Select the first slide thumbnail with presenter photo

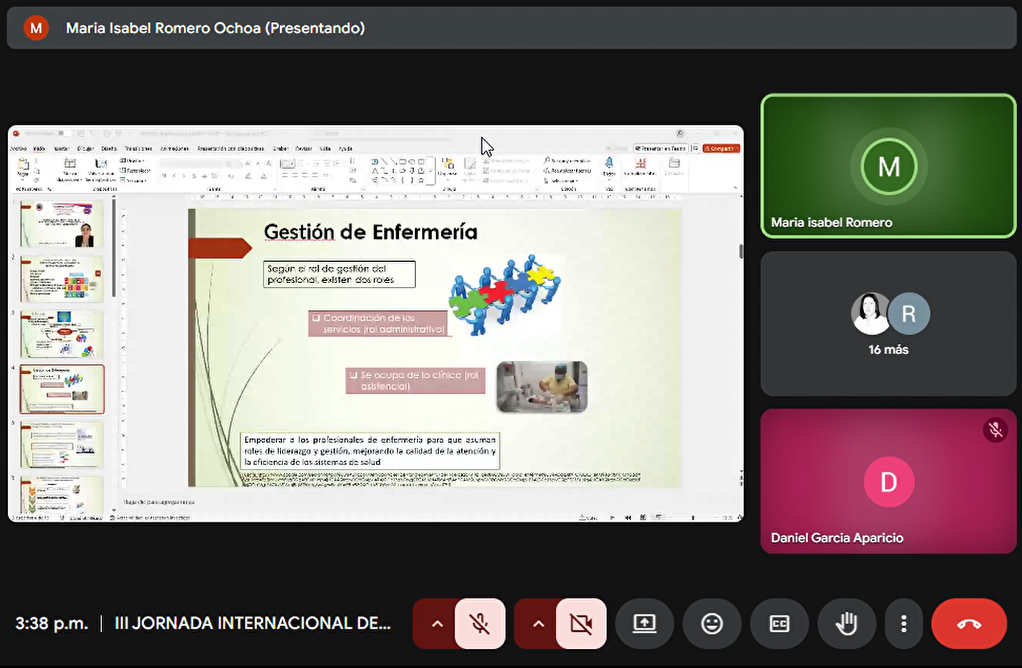[62, 224]
